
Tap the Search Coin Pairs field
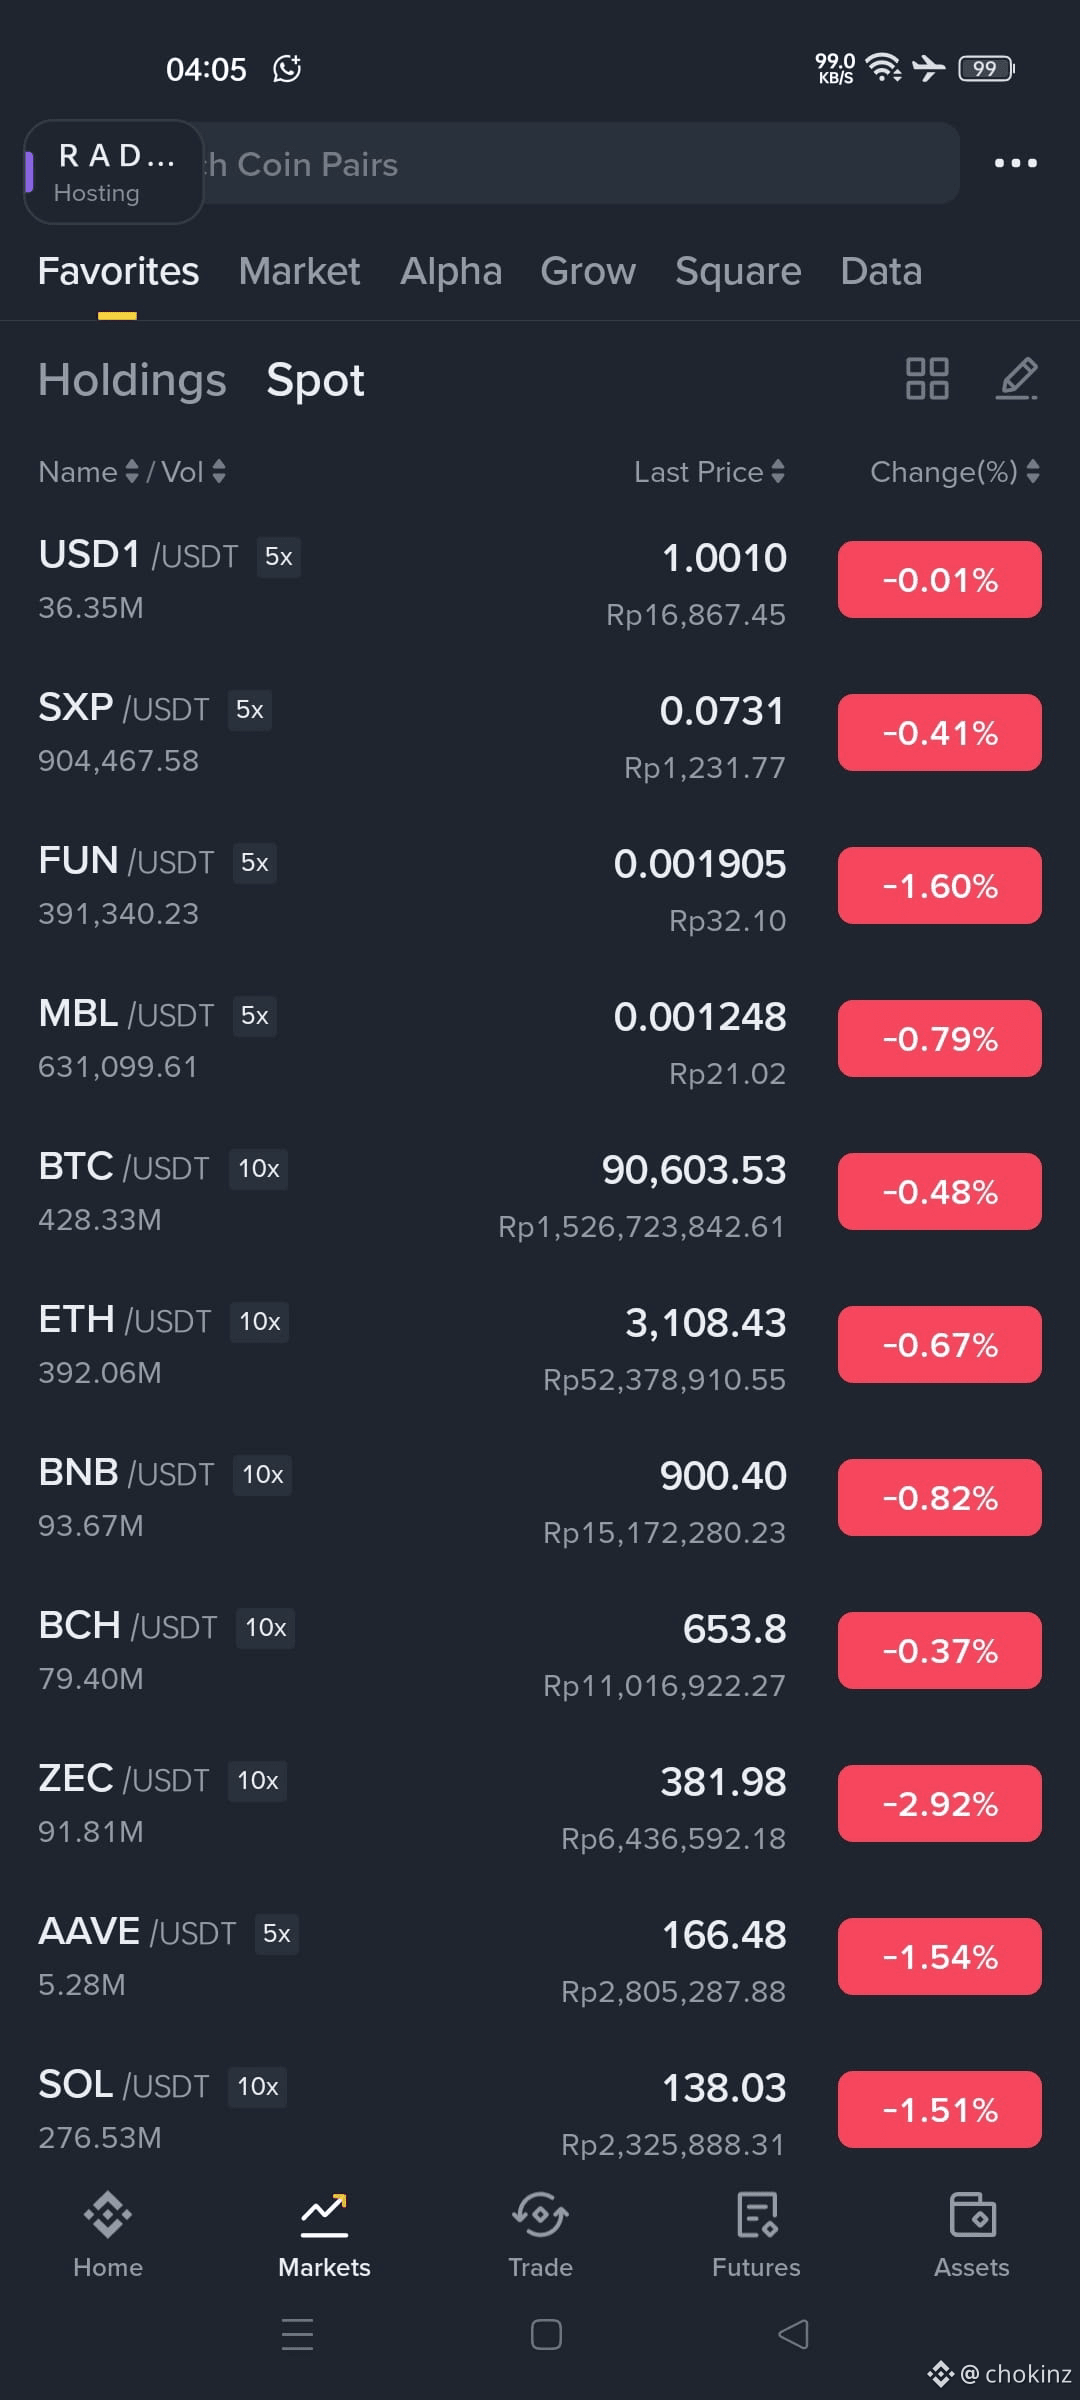click(x=580, y=164)
